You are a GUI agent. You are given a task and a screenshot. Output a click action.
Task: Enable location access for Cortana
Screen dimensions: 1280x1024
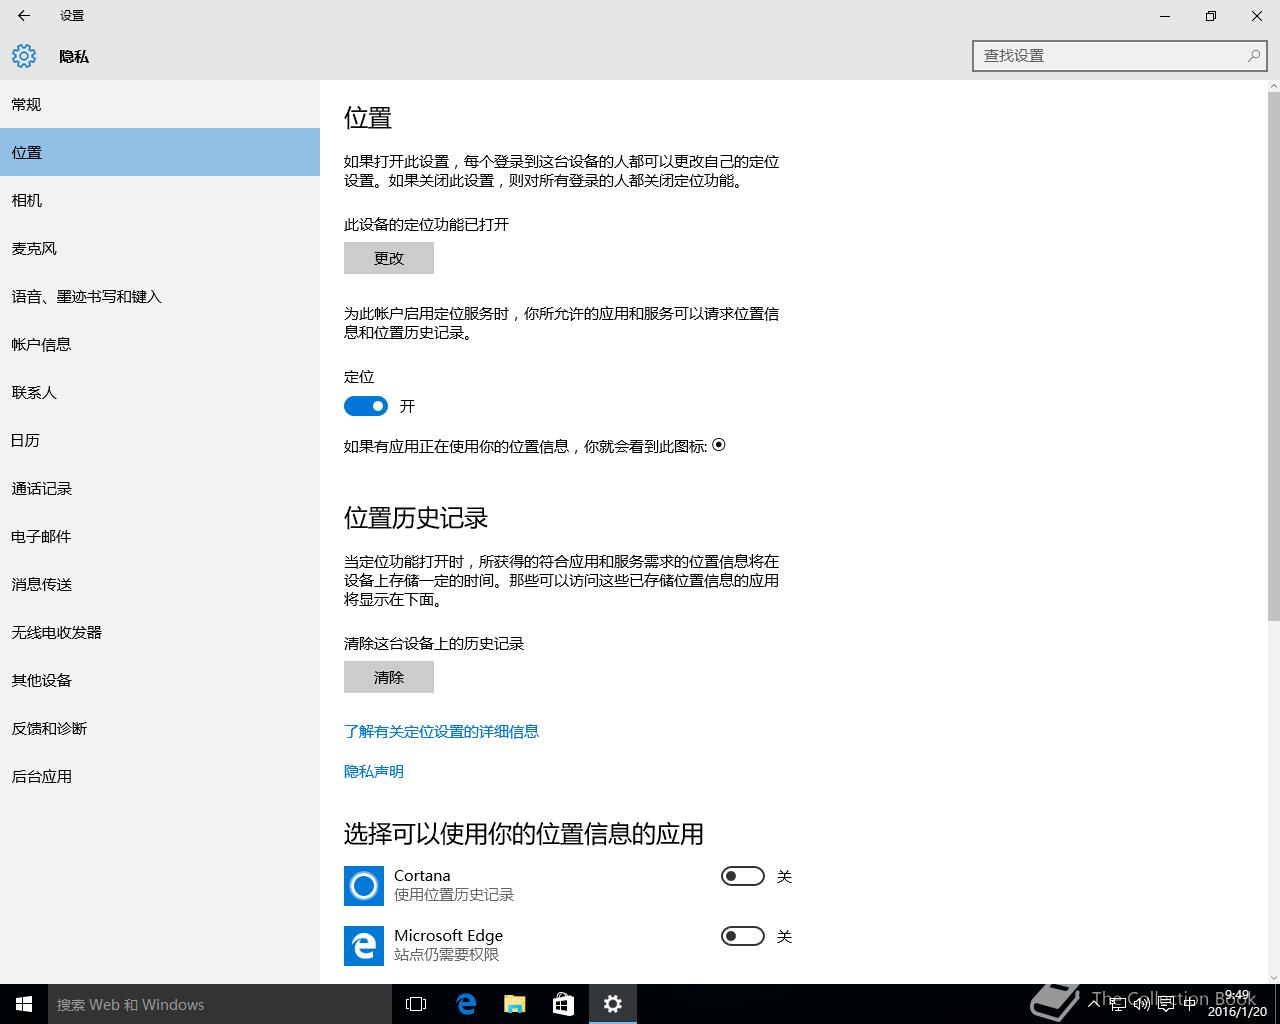coord(742,876)
